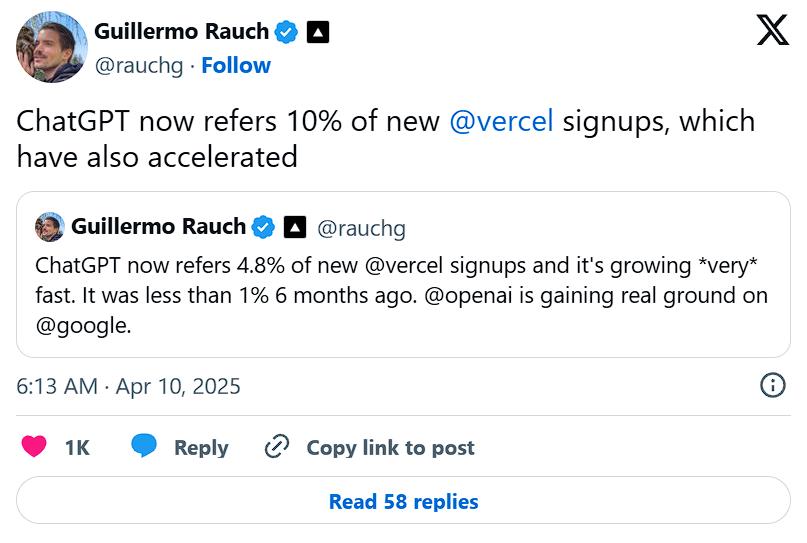Open the post info circle icon
The image size is (807, 543).
click(772, 385)
